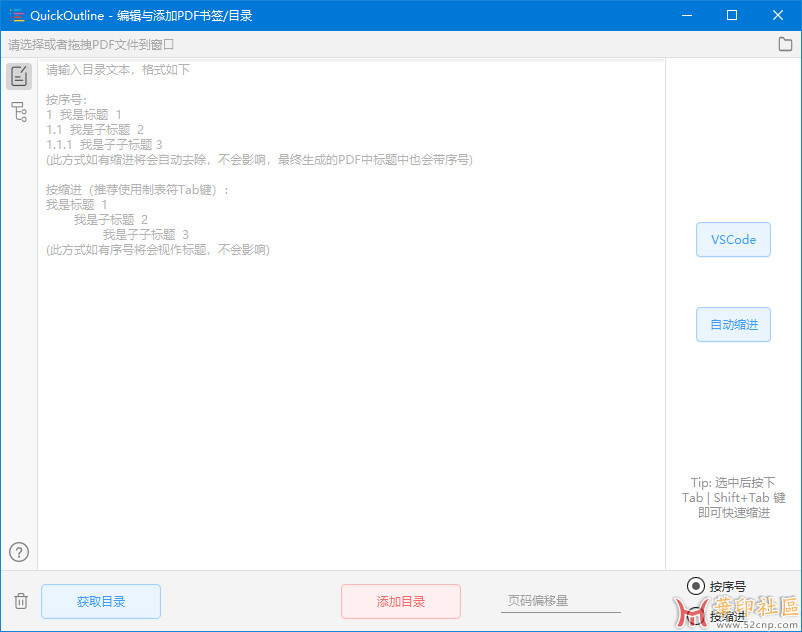Click the QuickOutline app icon in title bar

click(x=15, y=15)
